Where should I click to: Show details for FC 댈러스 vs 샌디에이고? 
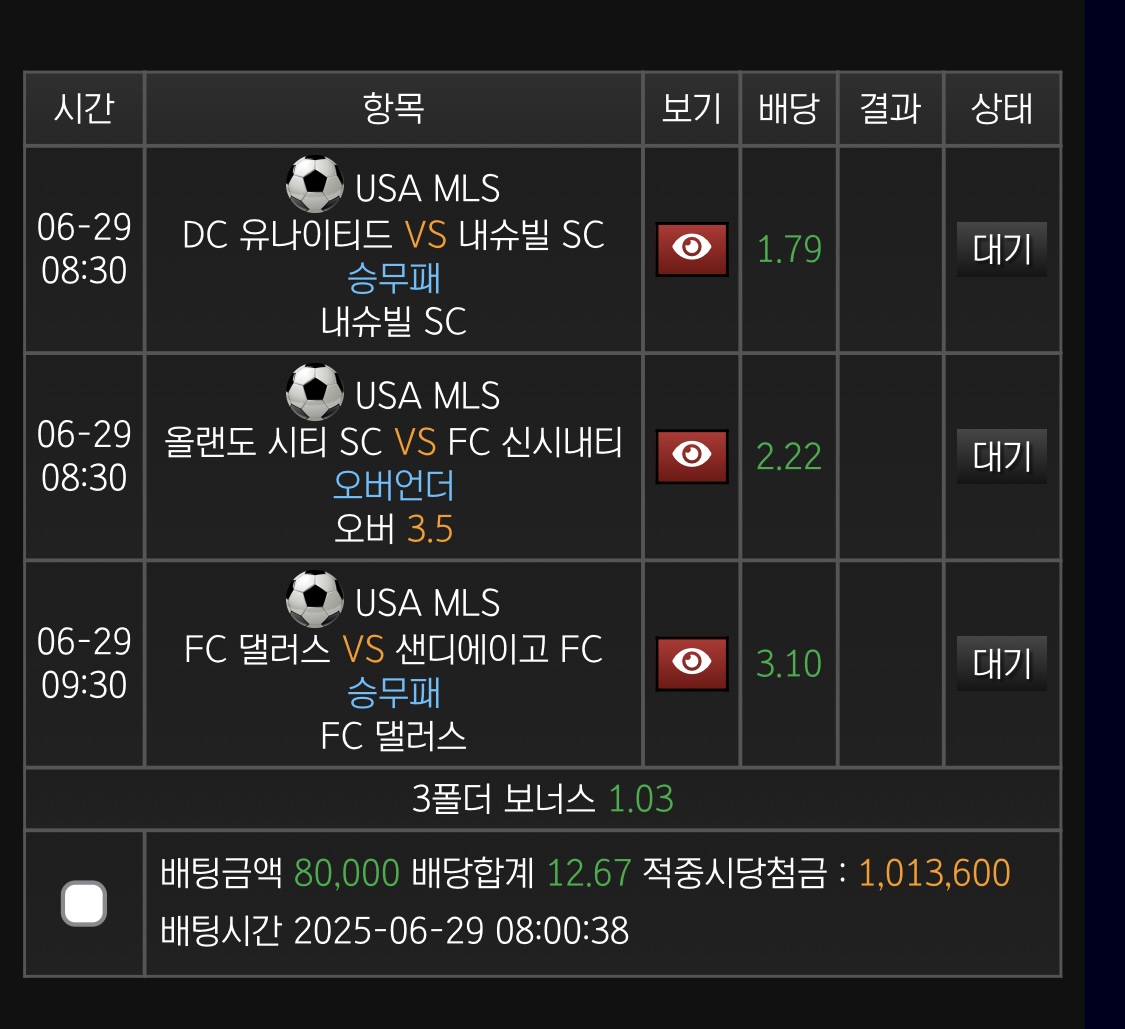coord(692,664)
